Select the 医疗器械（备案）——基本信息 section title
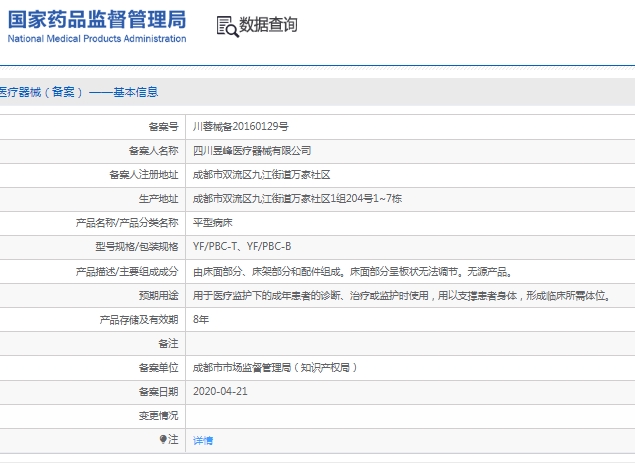Screen dimensions: 635x475 (x=79, y=92)
